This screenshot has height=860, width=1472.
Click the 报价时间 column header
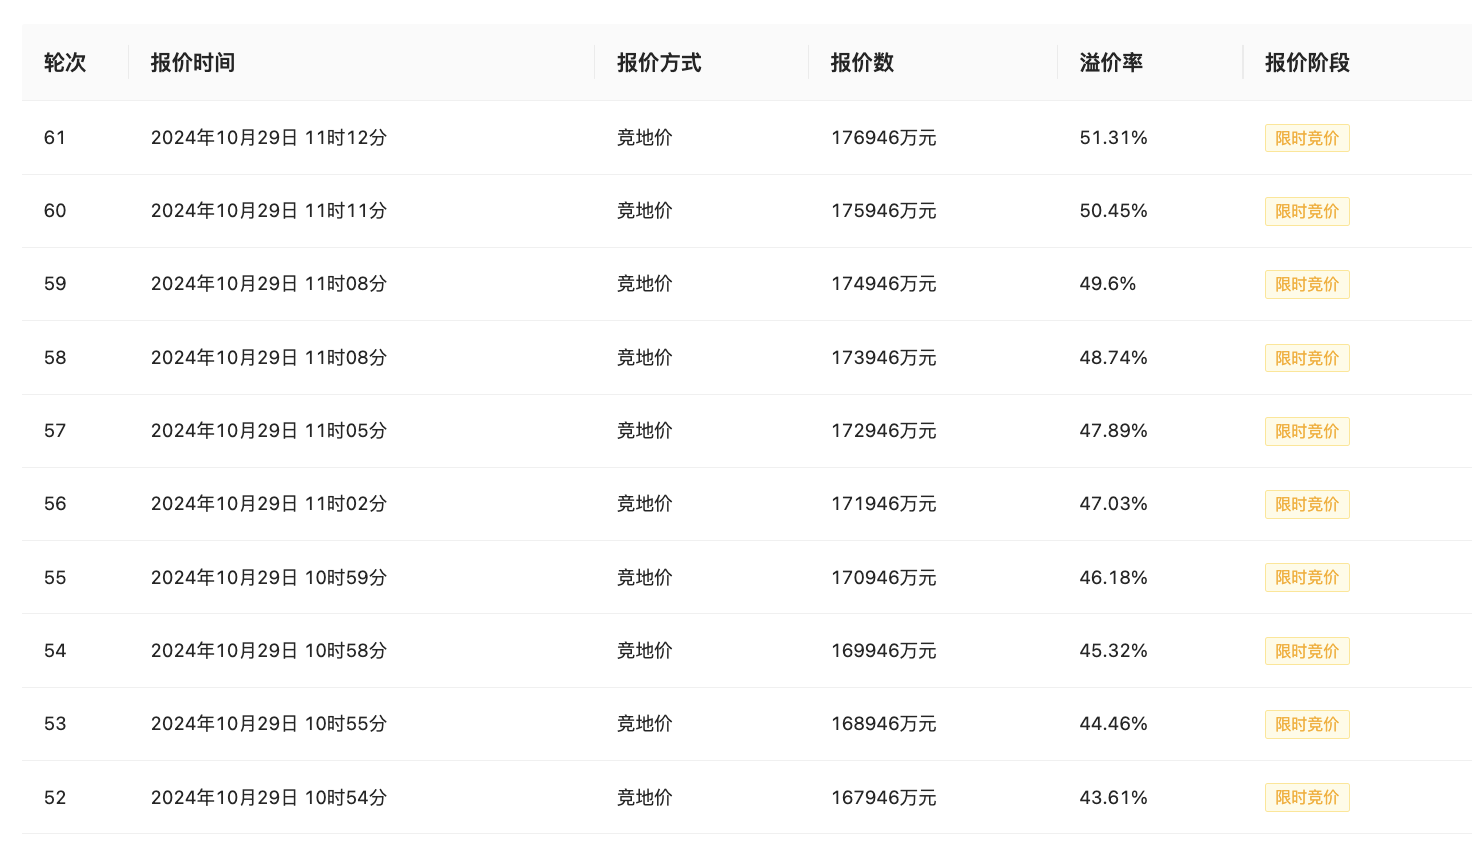tap(193, 63)
